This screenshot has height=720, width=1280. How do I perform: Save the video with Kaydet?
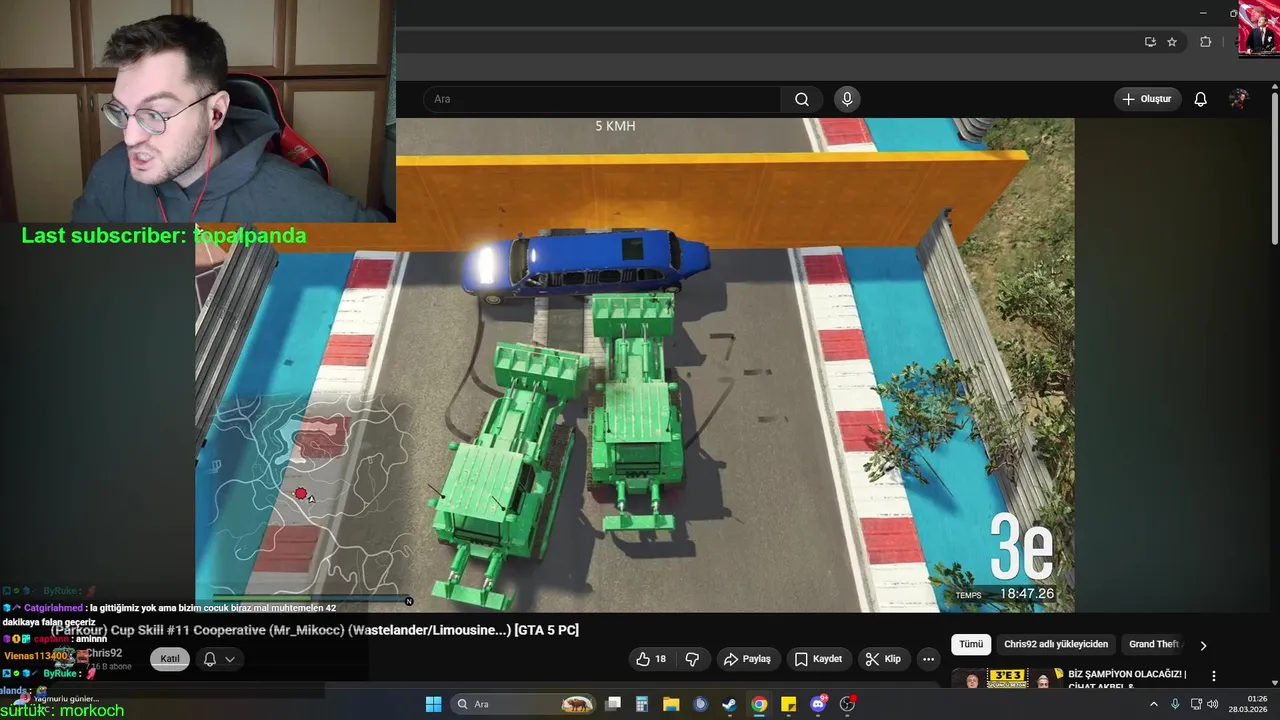pyautogui.click(x=818, y=659)
